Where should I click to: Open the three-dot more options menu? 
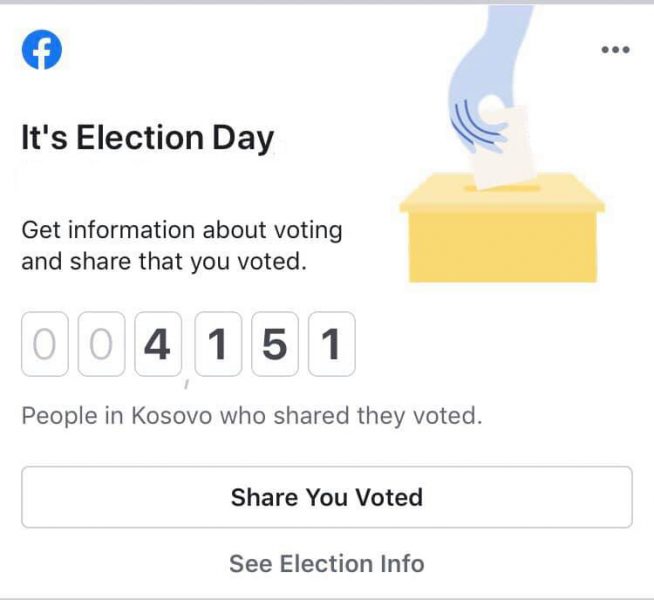click(x=615, y=50)
